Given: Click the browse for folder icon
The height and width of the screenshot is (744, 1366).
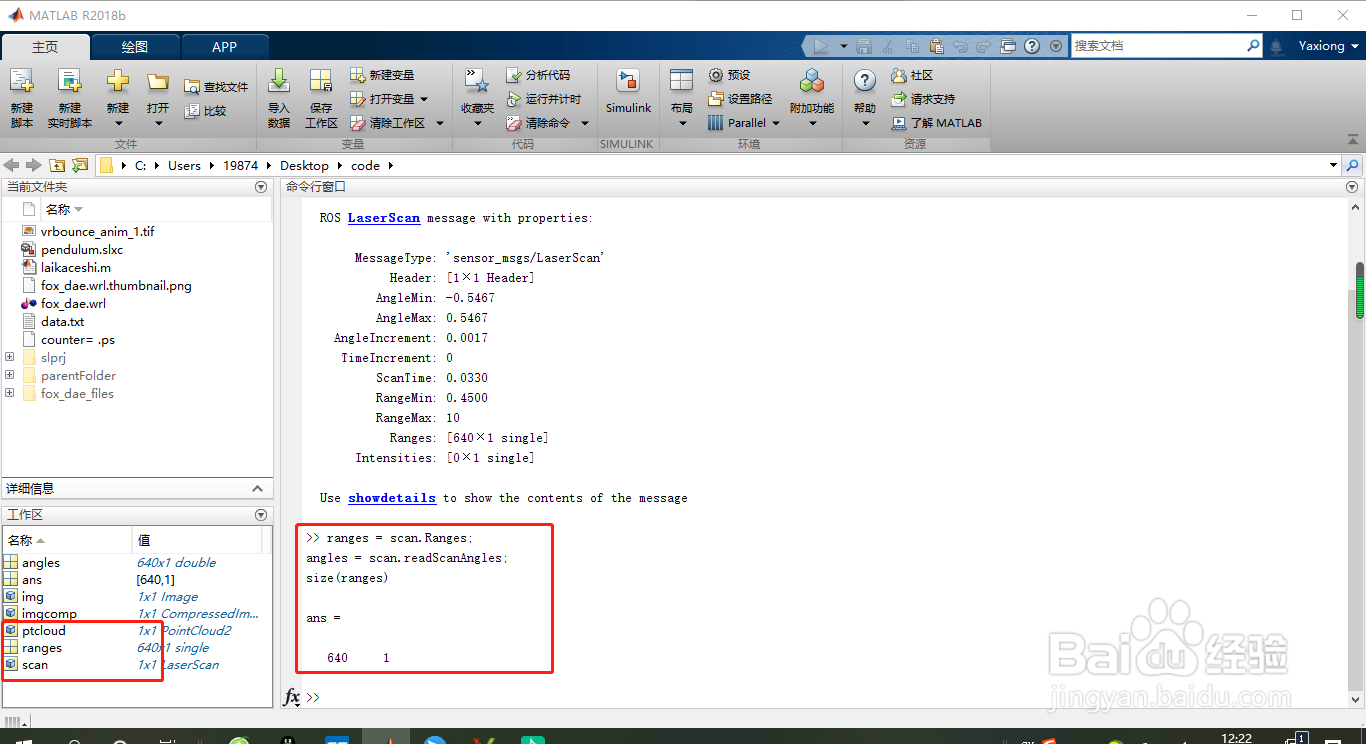Looking at the screenshot, I should (80, 165).
